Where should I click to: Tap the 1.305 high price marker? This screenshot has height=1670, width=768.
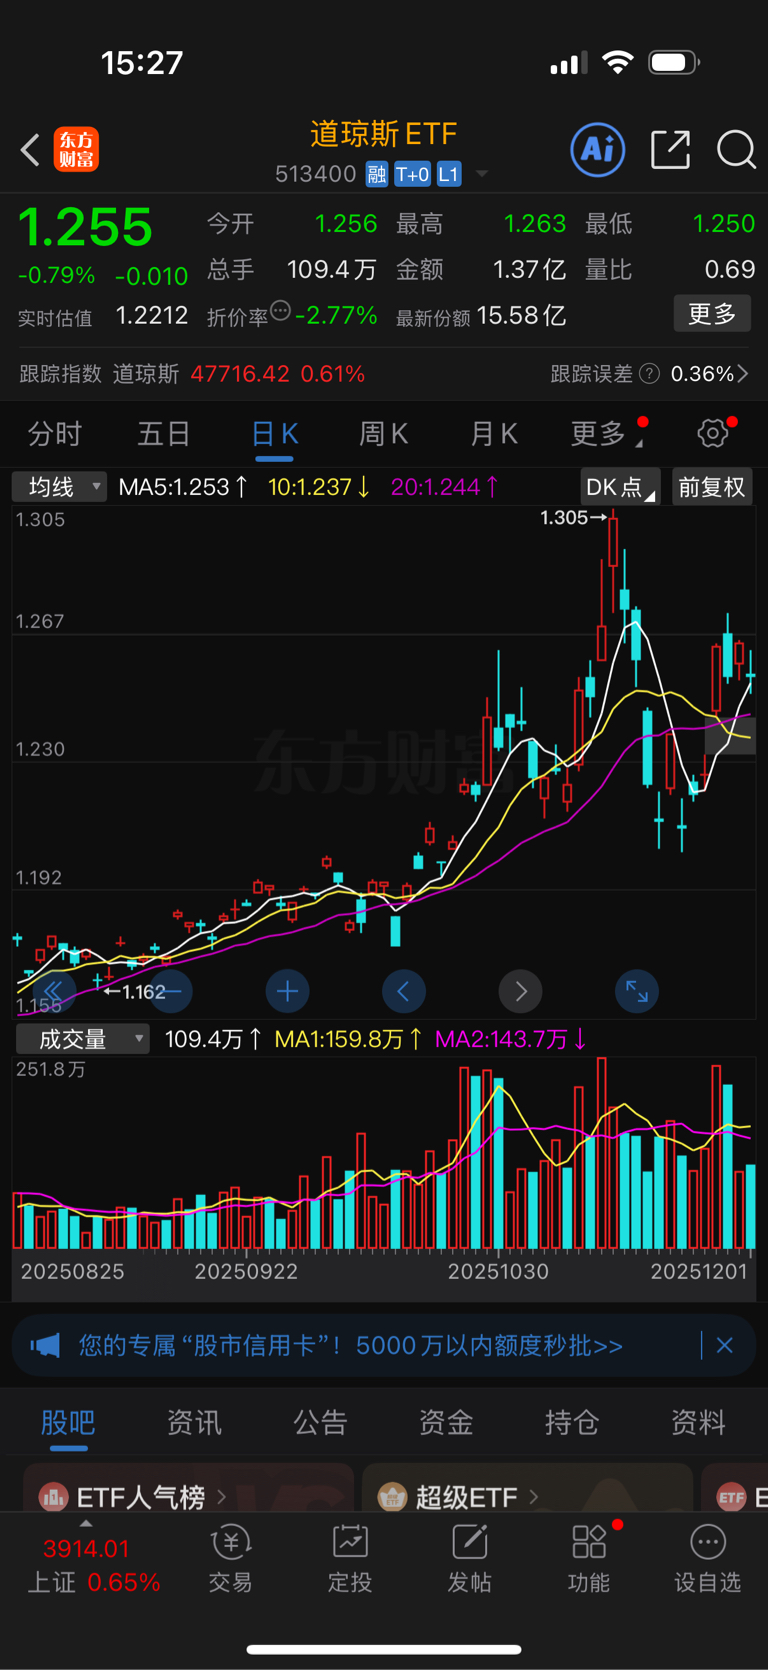click(x=573, y=518)
